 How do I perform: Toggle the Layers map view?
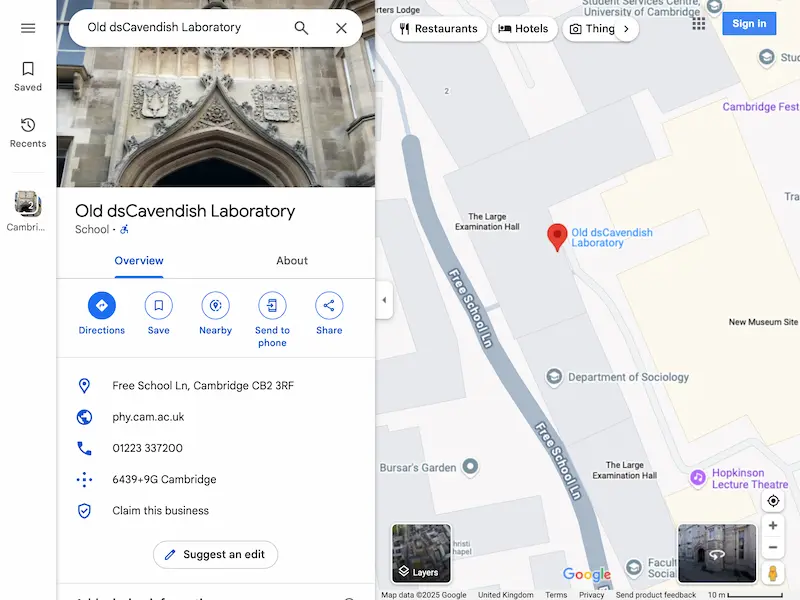421,553
